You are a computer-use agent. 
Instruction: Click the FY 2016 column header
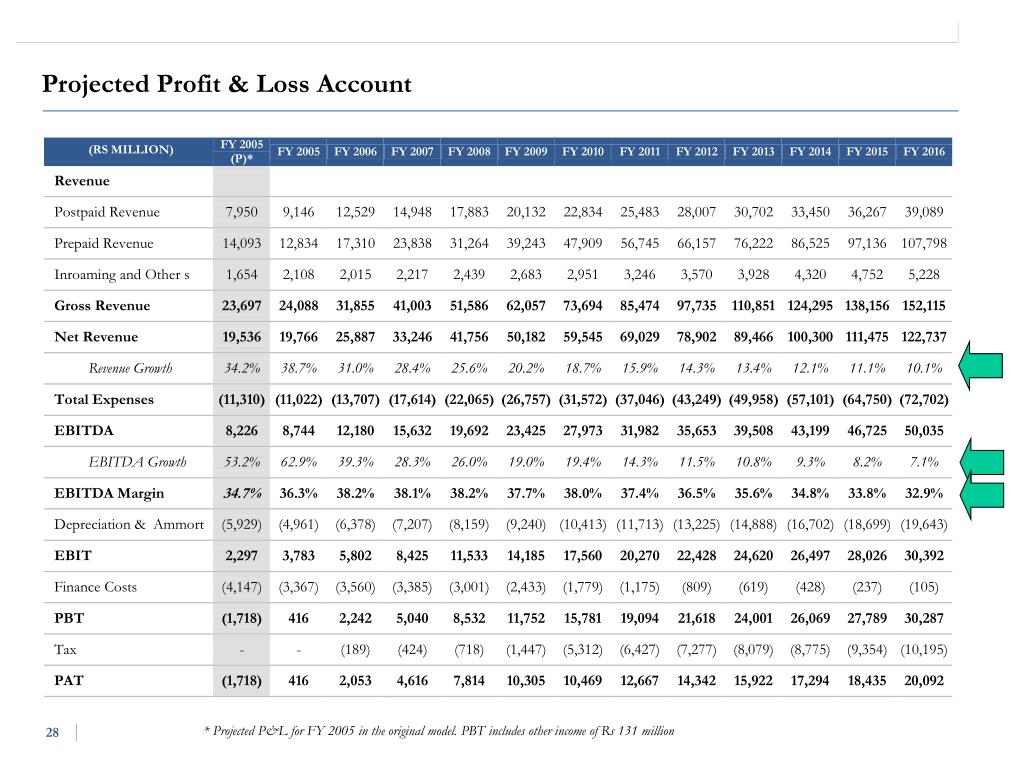coord(923,152)
